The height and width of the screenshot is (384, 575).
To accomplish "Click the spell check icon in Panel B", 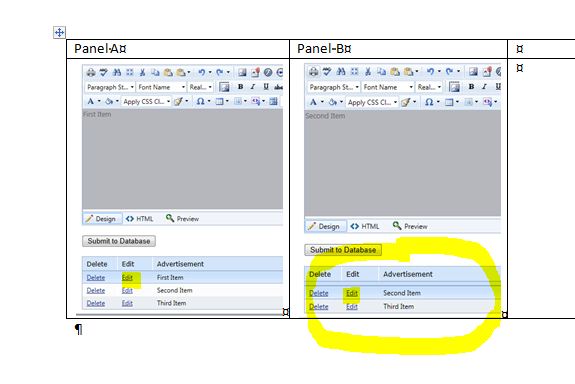I will pos(327,72).
